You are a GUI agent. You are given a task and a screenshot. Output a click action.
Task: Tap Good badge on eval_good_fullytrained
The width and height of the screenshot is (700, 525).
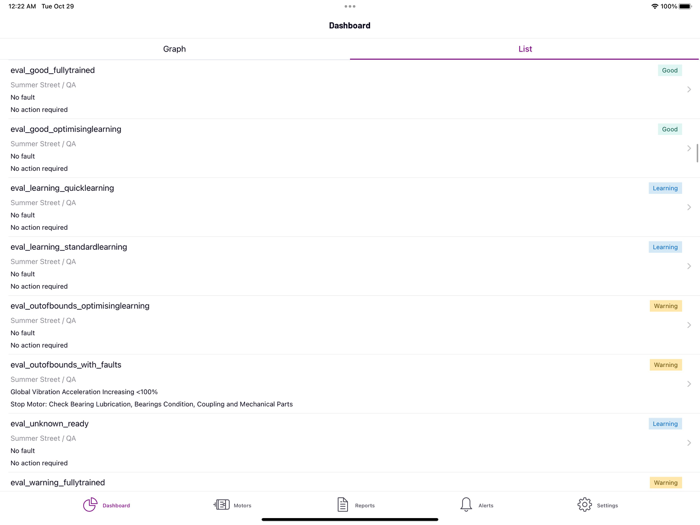point(670,71)
